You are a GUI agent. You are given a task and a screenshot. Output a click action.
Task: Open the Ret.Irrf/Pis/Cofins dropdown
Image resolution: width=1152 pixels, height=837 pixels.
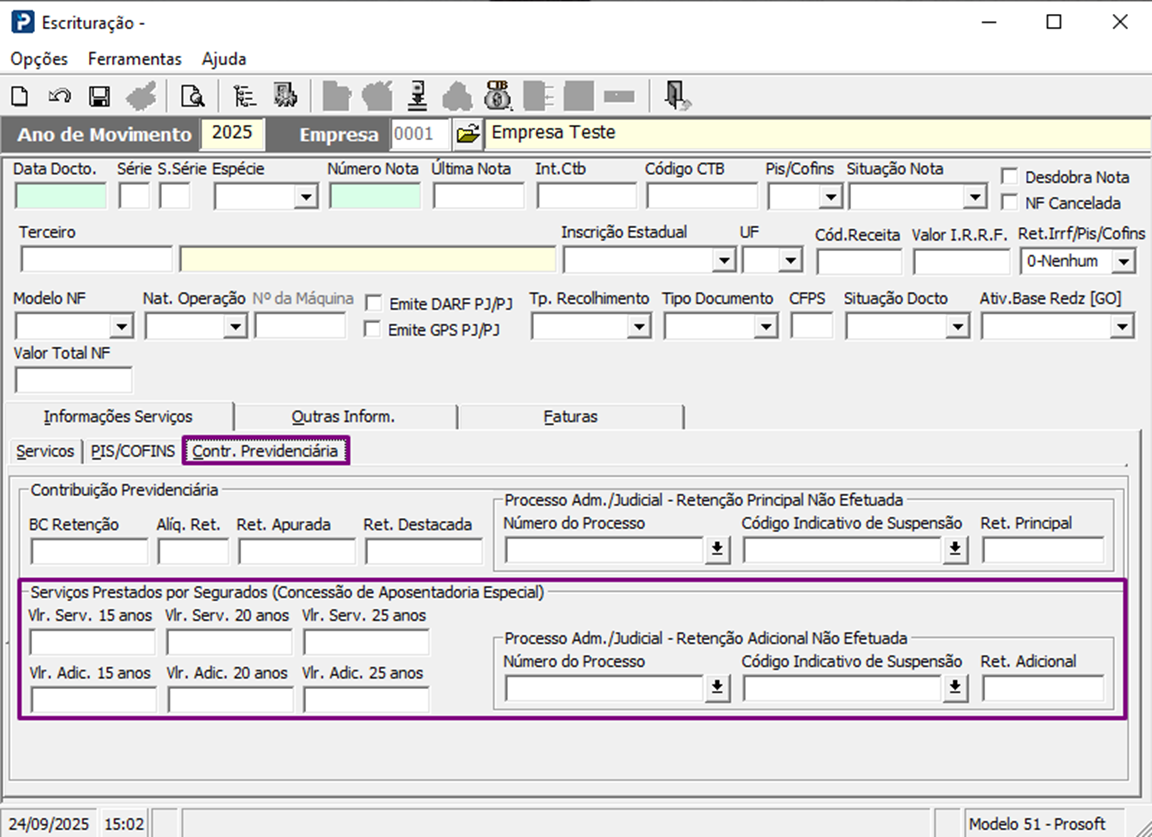1125,262
